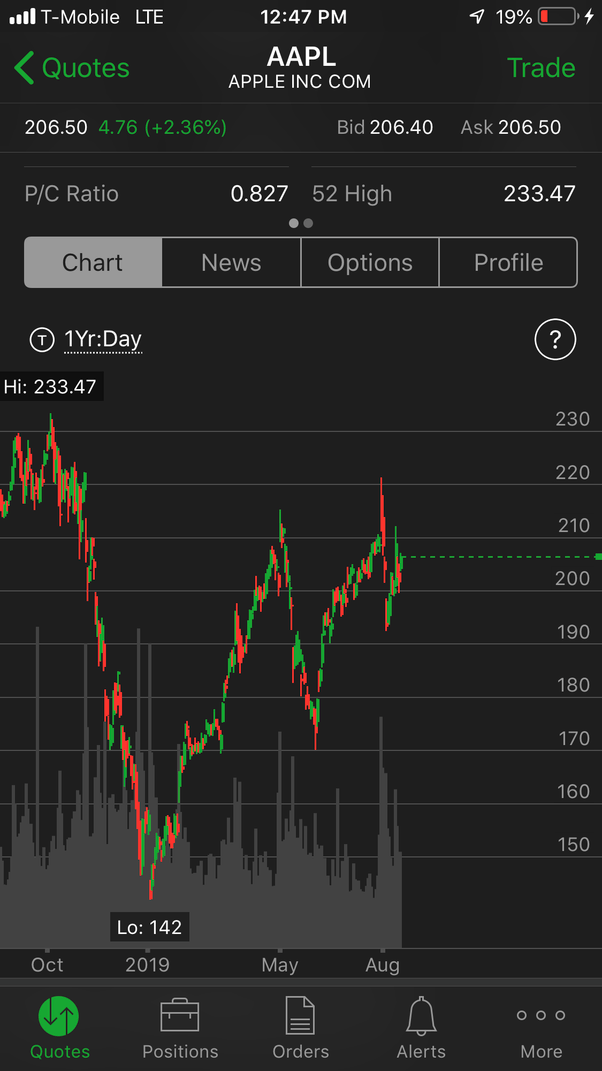This screenshot has width=602, height=1071.
Task: Open chart help question mark icon
Action: pyautogui.click(x=556, y=339)
